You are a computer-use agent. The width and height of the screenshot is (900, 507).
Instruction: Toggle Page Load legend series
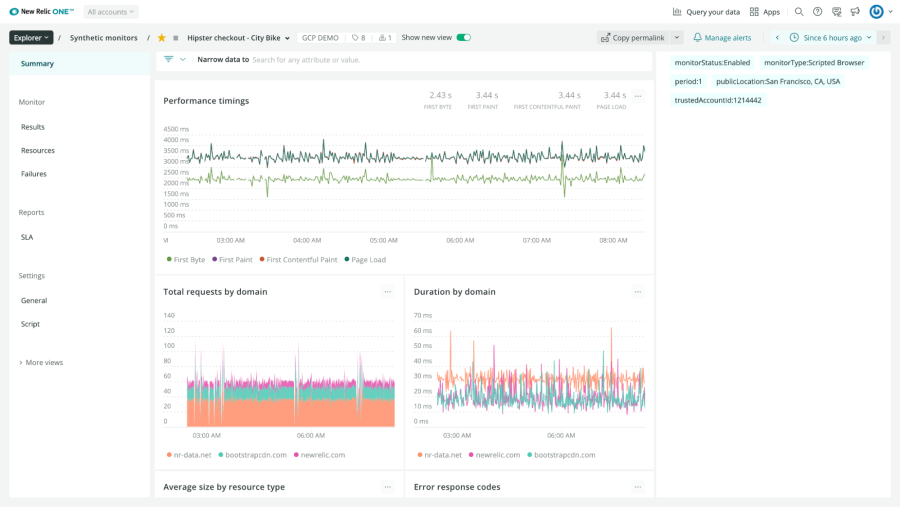pos(365,260)
